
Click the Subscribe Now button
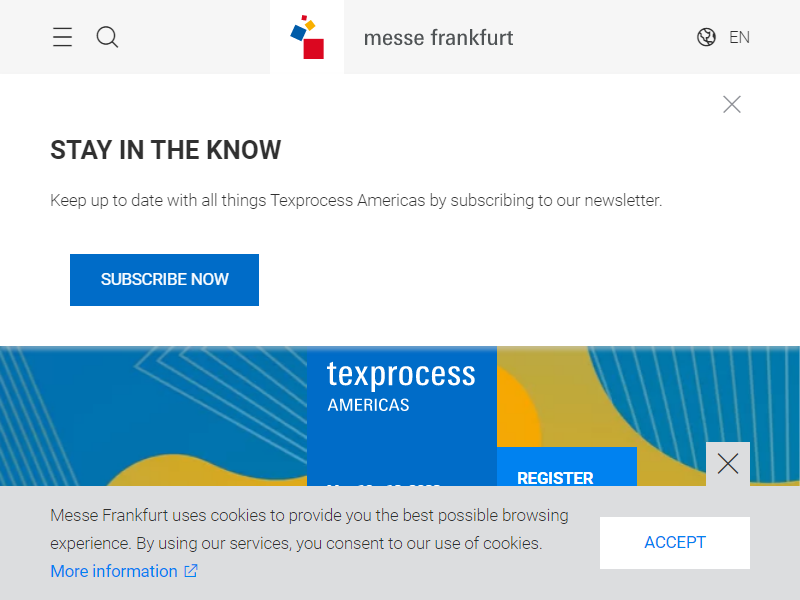point(164,280)
